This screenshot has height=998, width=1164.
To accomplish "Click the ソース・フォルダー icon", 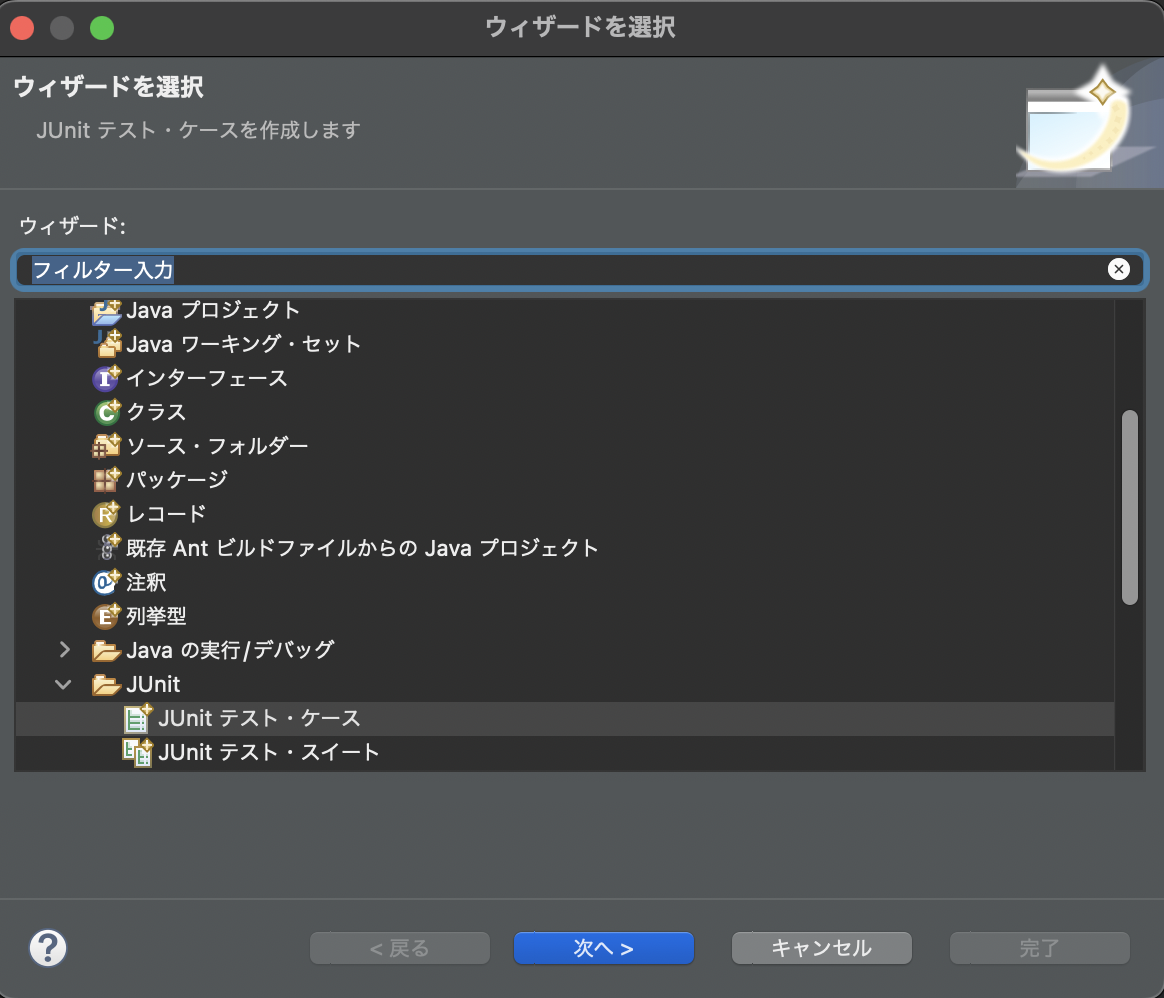I will pos(106,446).
